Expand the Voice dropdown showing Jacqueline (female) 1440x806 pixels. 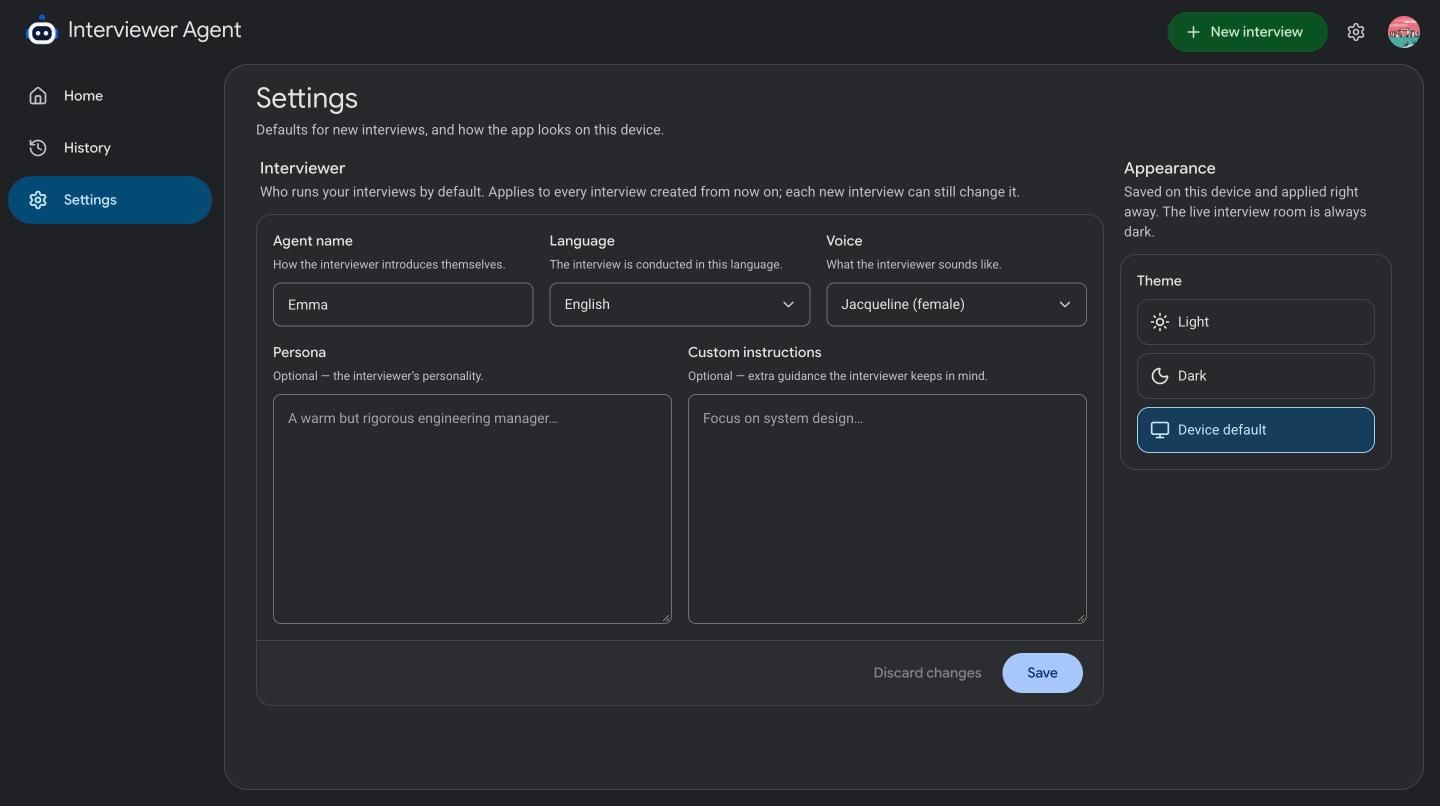[956, 304]
